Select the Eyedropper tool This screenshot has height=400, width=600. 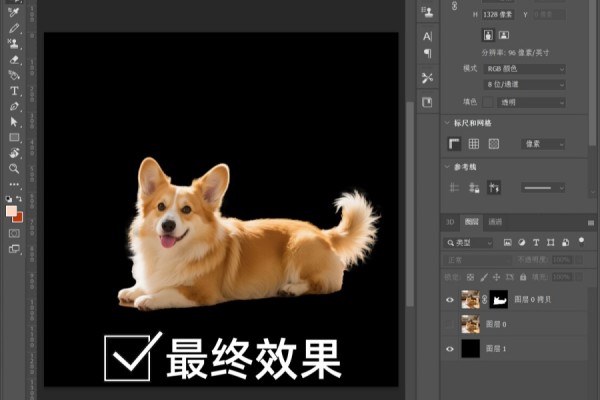click(14, 12)
